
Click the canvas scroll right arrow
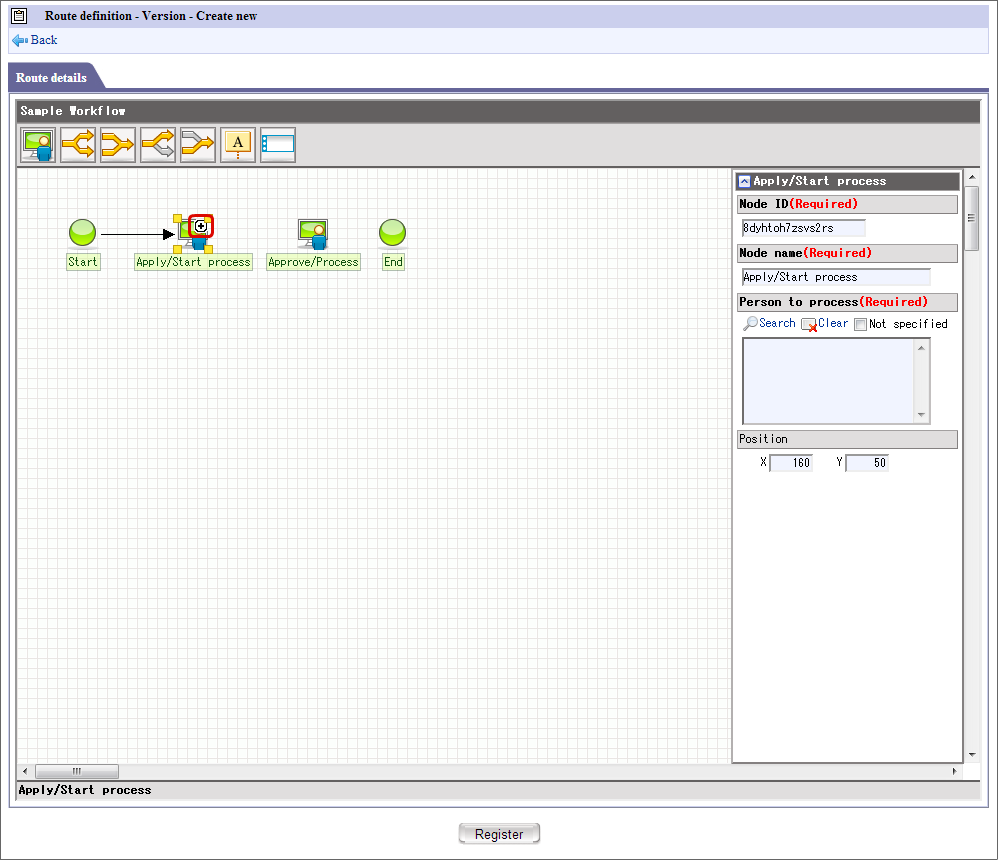click(954, 772)
